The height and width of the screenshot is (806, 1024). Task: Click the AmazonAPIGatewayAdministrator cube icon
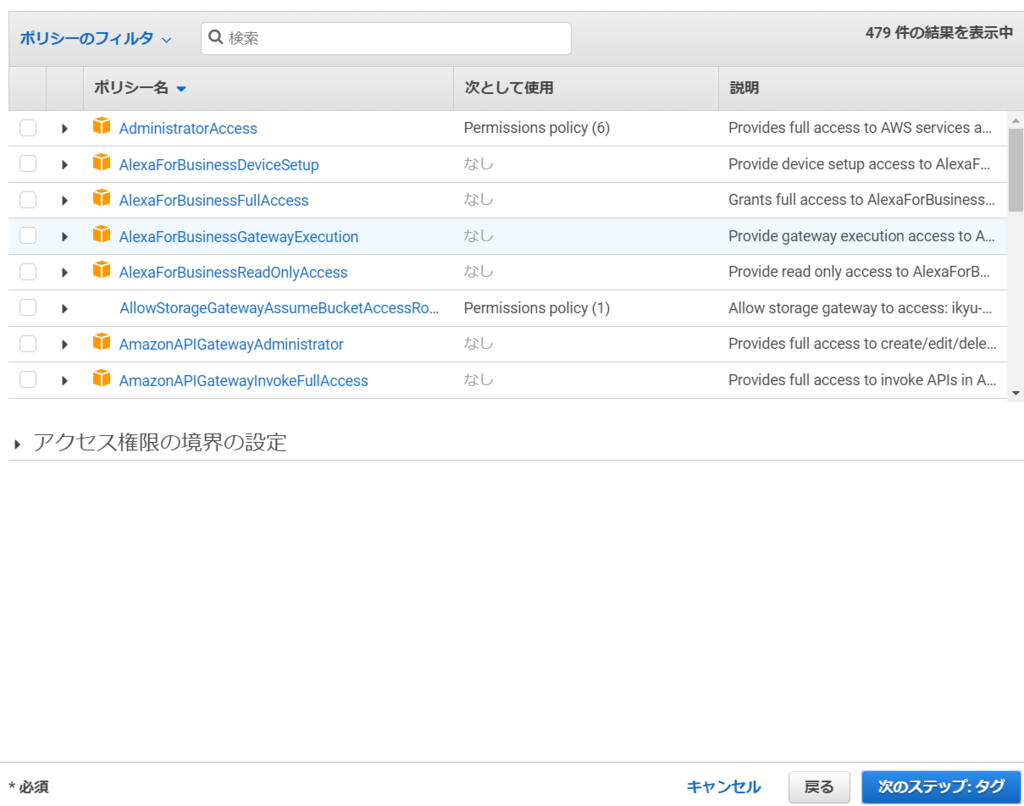(x=101, y=342)
